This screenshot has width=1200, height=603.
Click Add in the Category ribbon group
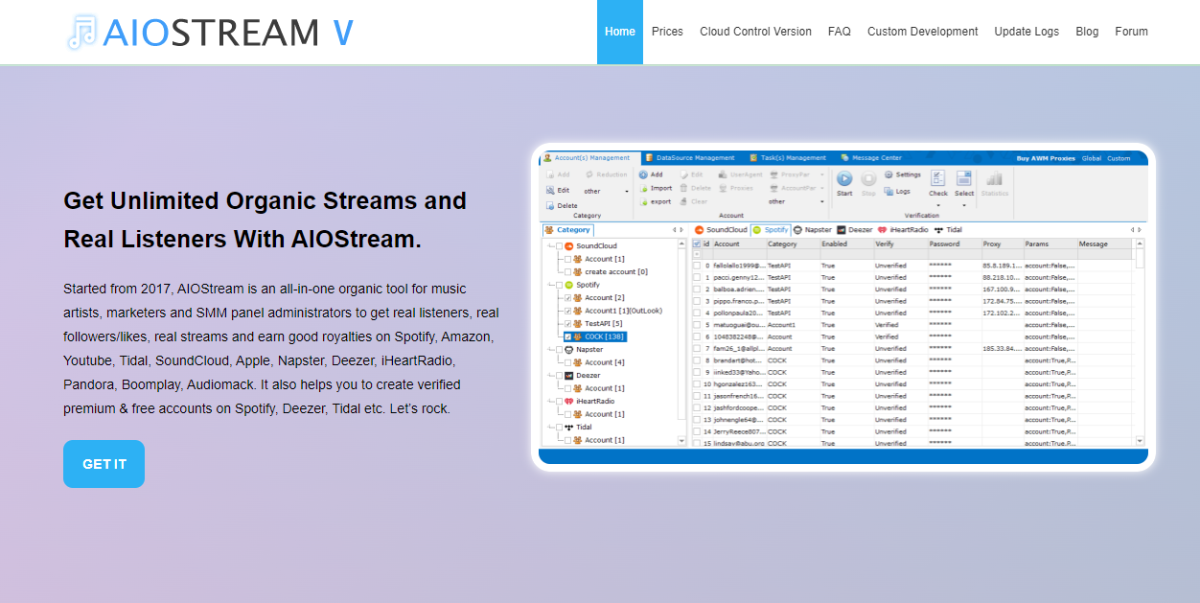[x=558, y=175]
